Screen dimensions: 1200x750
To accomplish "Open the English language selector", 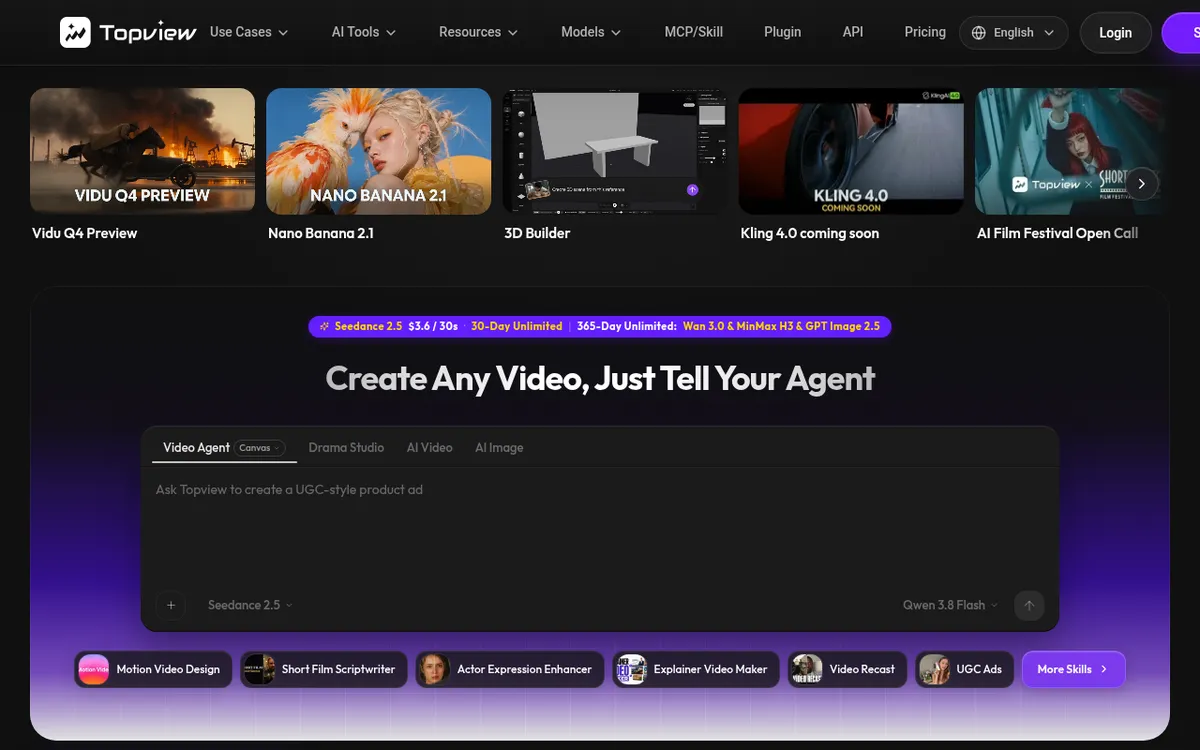I will point(1014,33).
